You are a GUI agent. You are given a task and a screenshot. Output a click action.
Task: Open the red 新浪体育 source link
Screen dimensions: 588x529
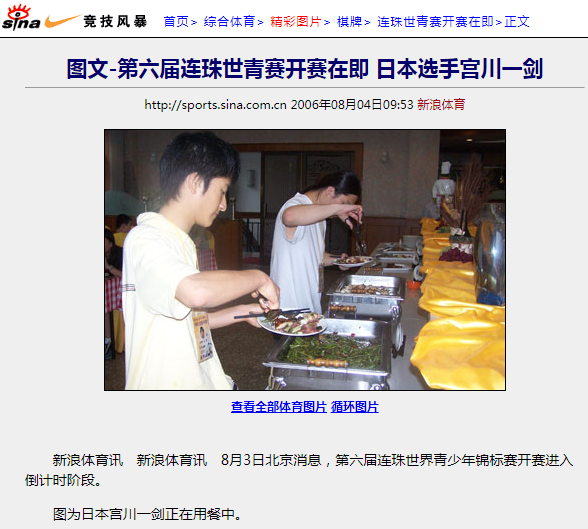(x=441, y=105)
